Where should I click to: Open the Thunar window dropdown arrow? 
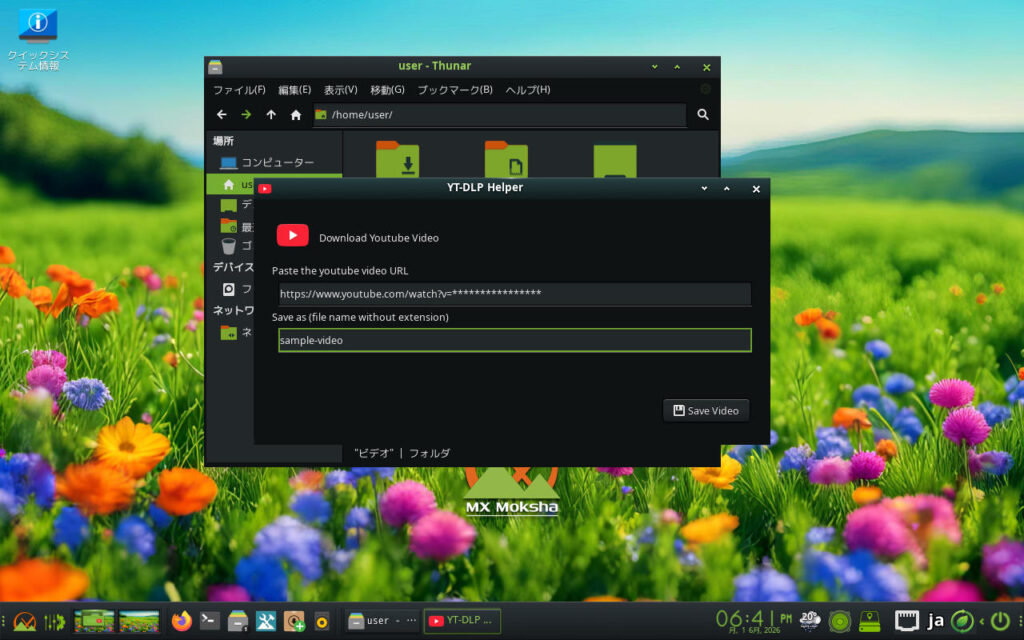(x=654, y=67)
